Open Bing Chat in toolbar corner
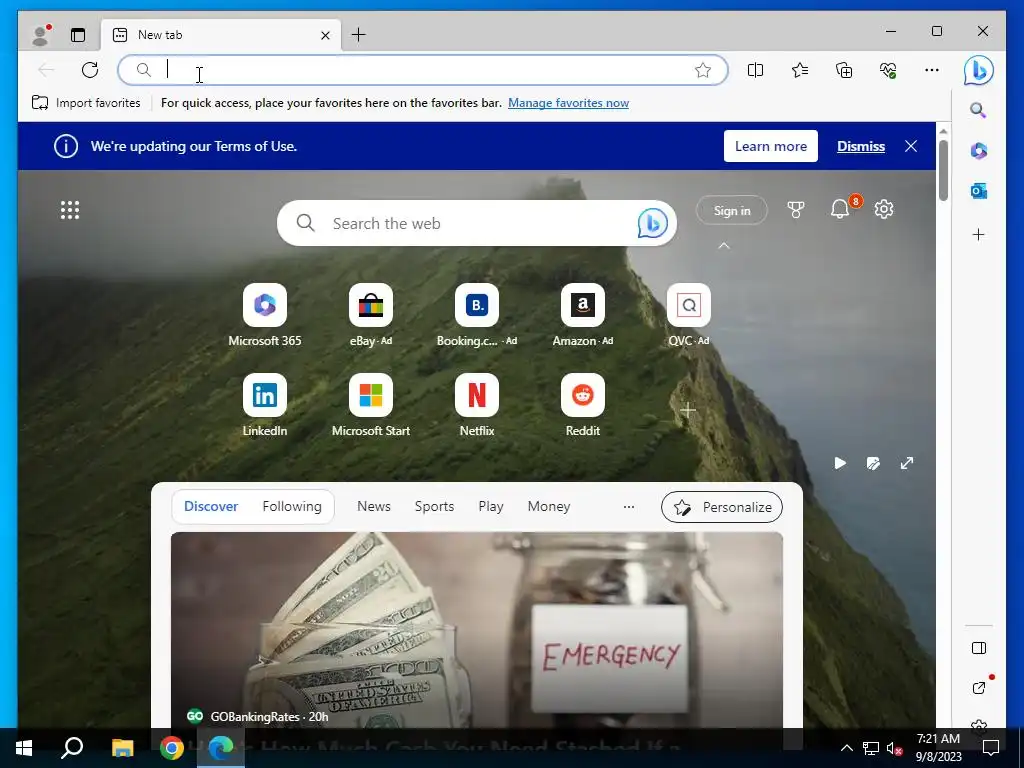 978,70
